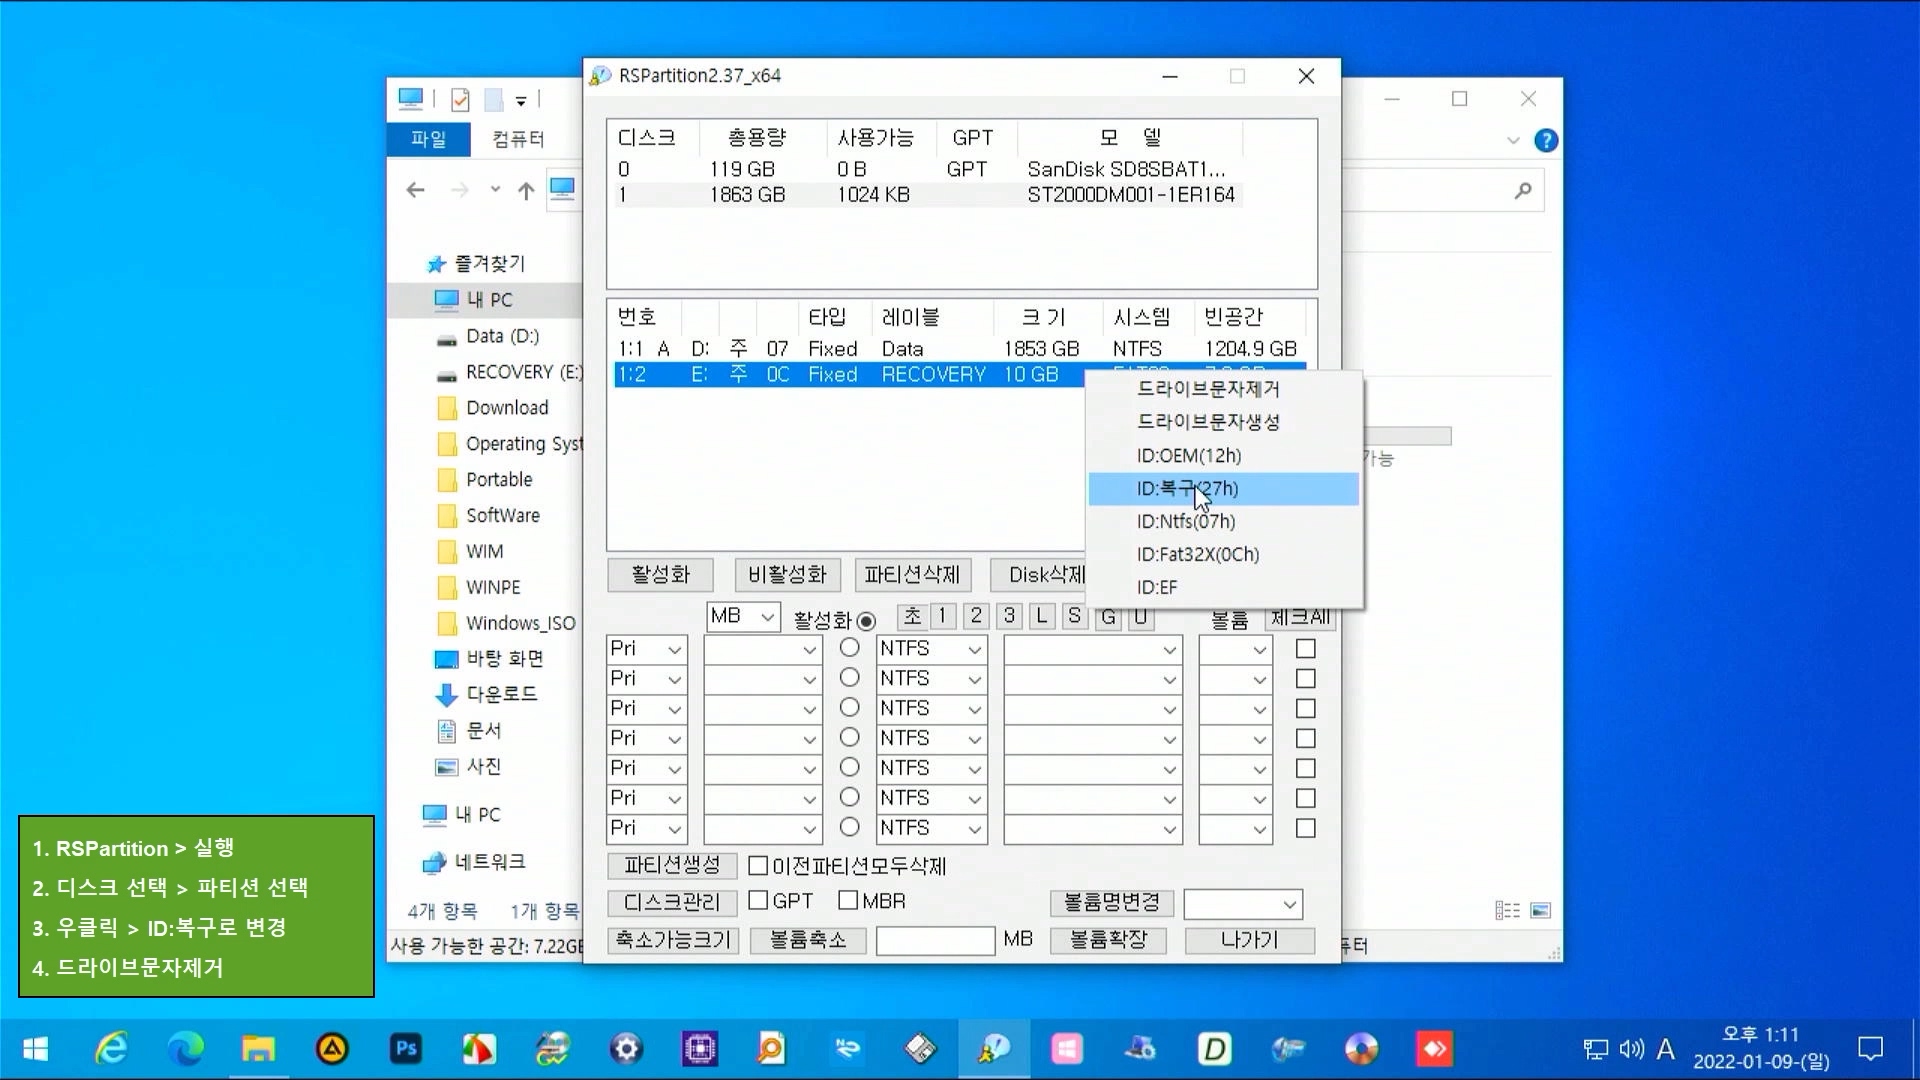The image size is (1920, 1080).
Task: Click the 파티션생성 button
Action: (x=672, y=865)
